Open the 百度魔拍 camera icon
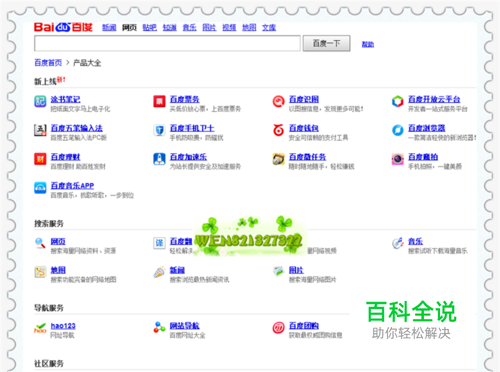The image size is (500, 372). pyautogui.click(x=398, y=159)
